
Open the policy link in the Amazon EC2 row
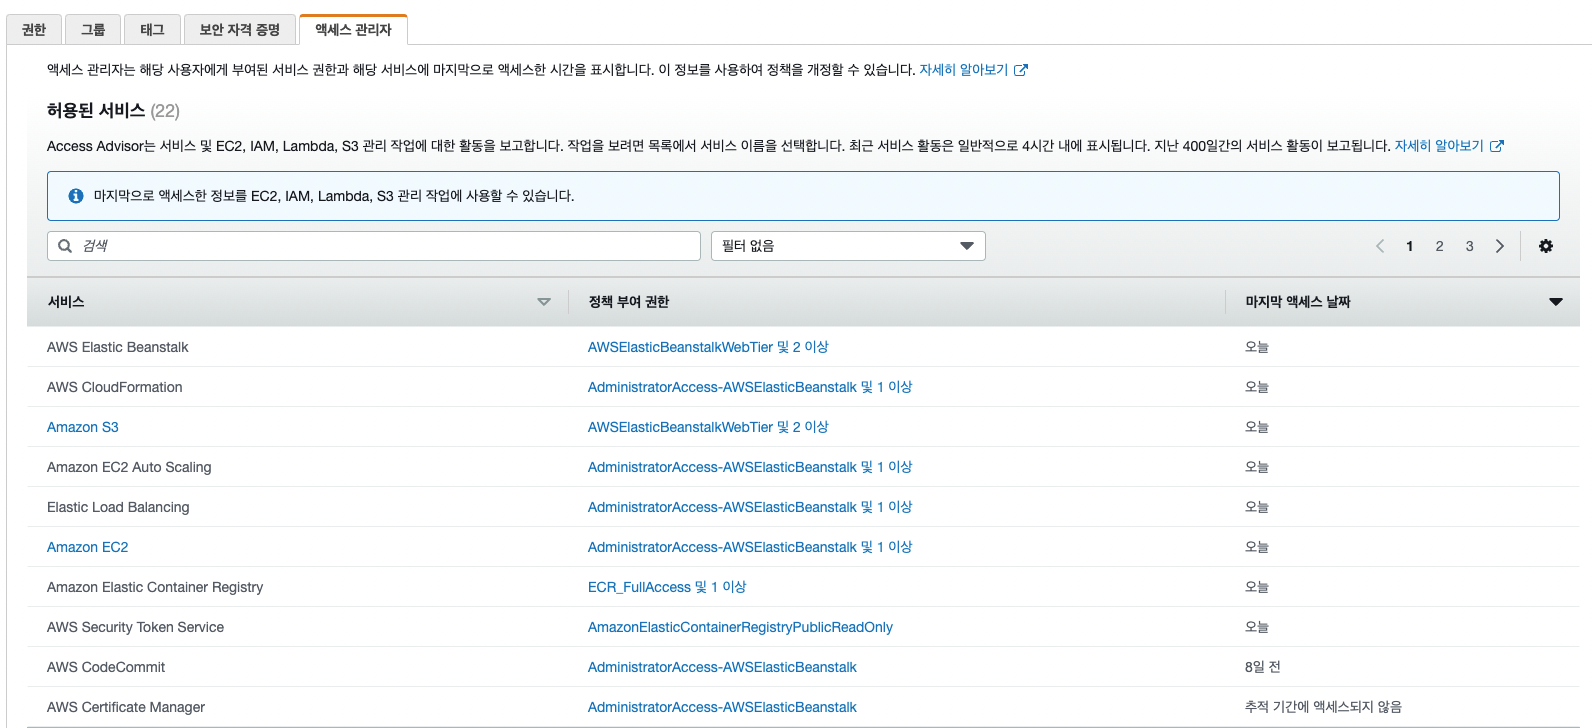pos(750,547)
